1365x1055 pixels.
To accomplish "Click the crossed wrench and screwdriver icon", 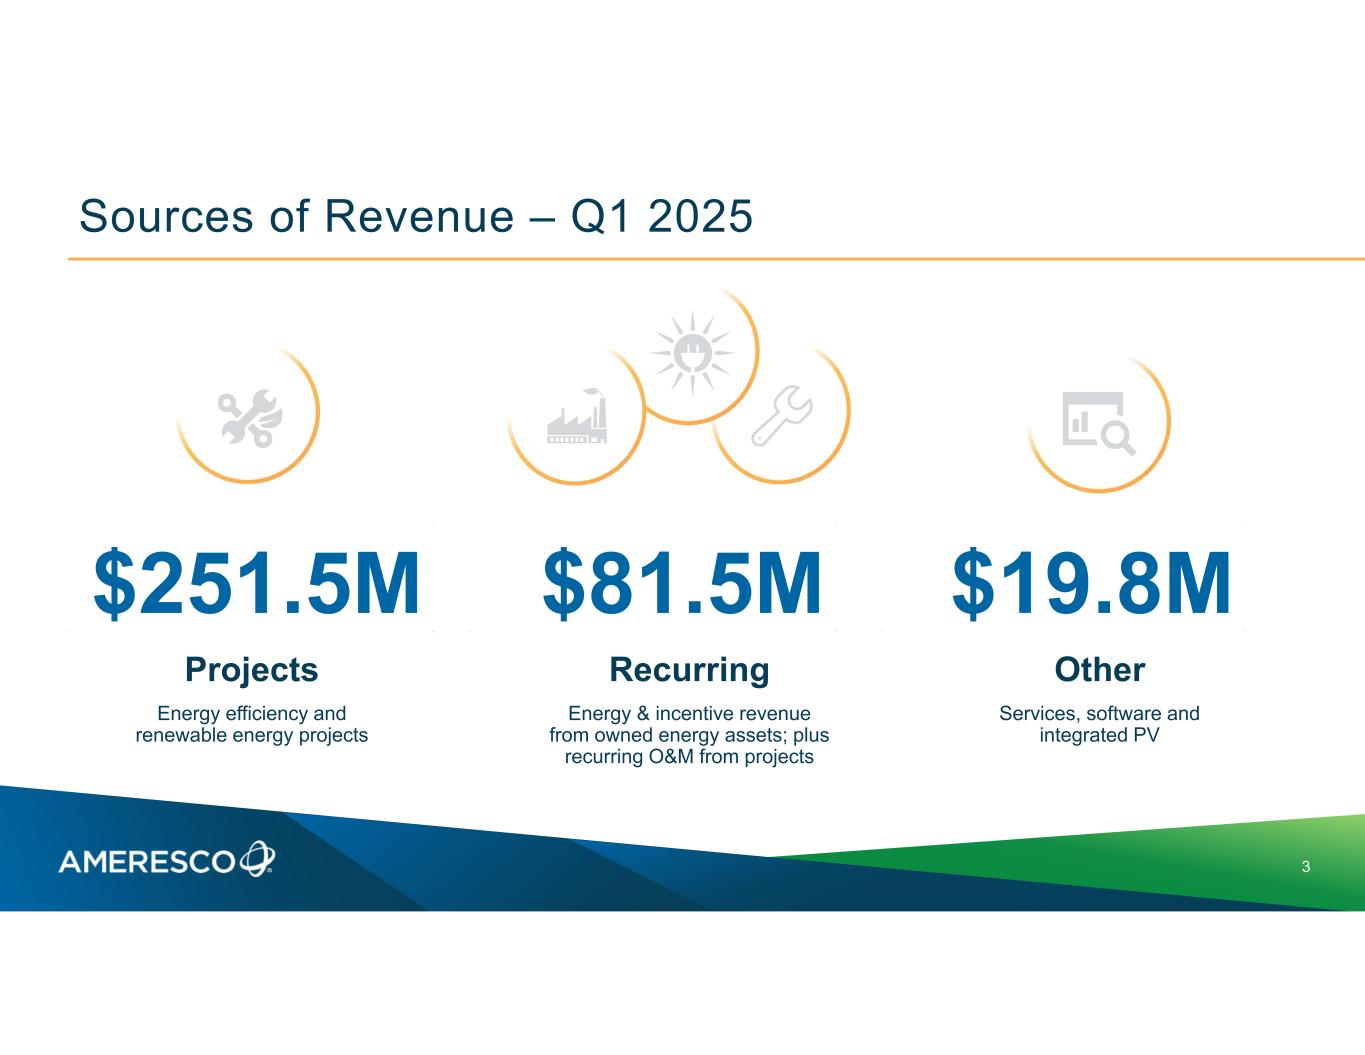I will [250, 417].
